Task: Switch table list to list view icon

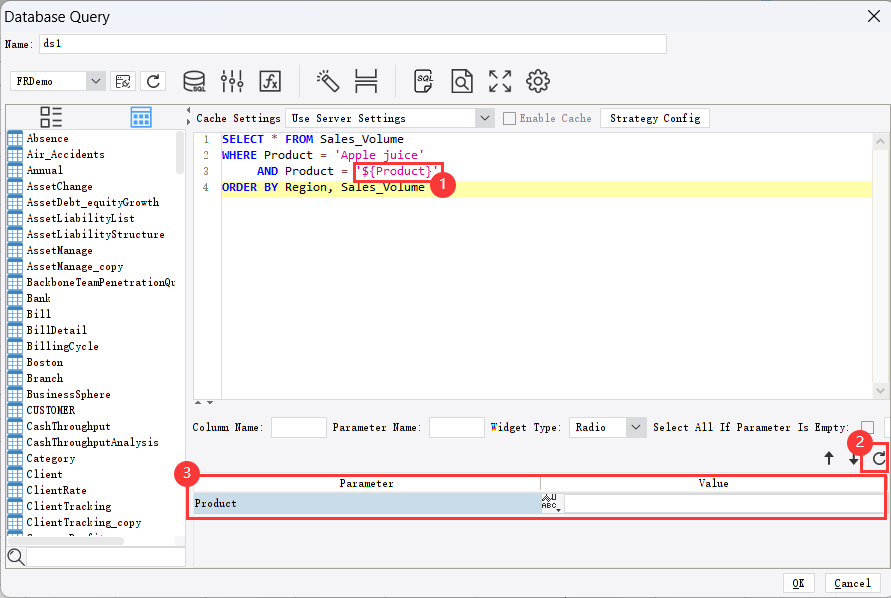Action: [x=51, y=117]
